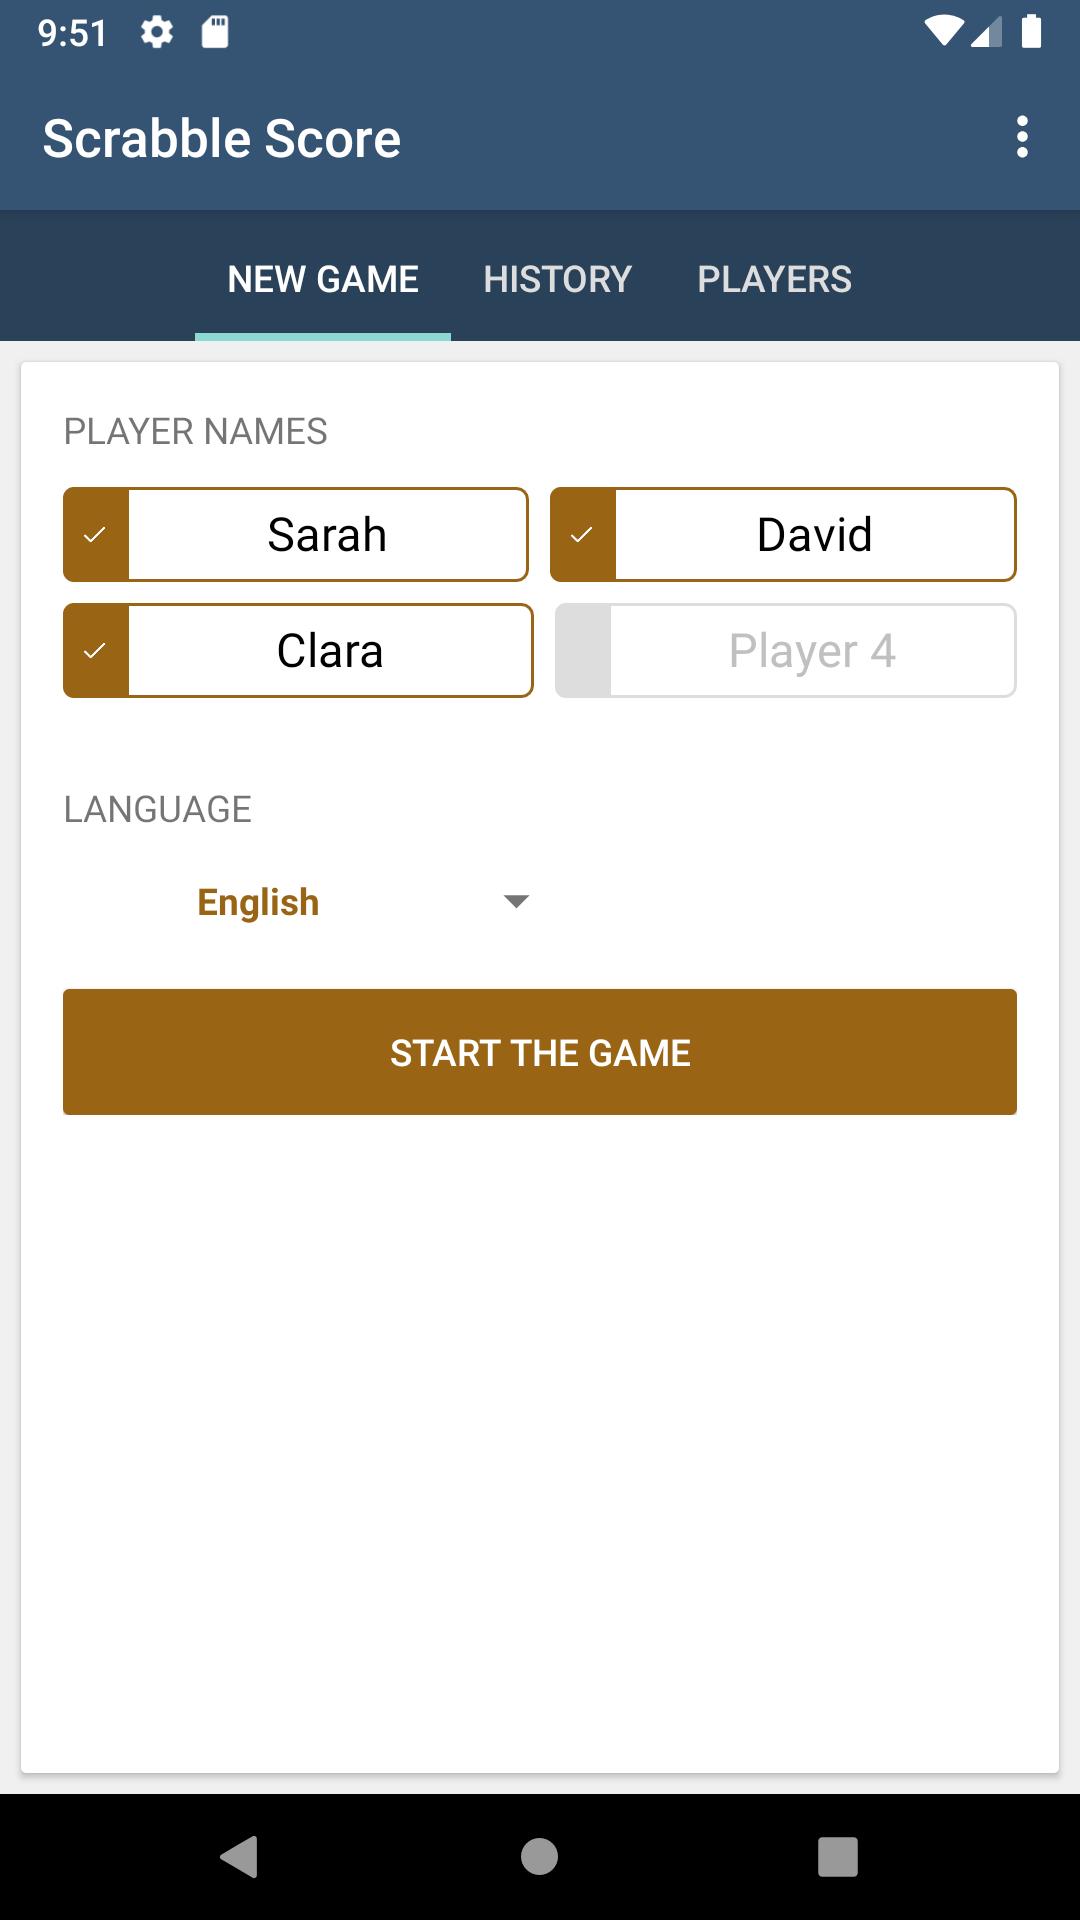The image size is (1080, 1920).
Task: Tap the Android back navigation button
Action: [x=239, y=1857]
